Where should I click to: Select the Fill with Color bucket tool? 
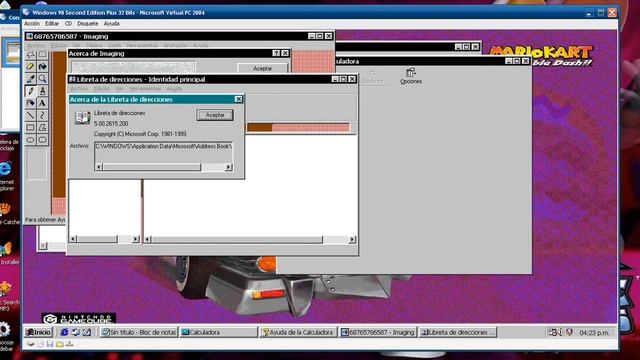click(x=42, y=66)
